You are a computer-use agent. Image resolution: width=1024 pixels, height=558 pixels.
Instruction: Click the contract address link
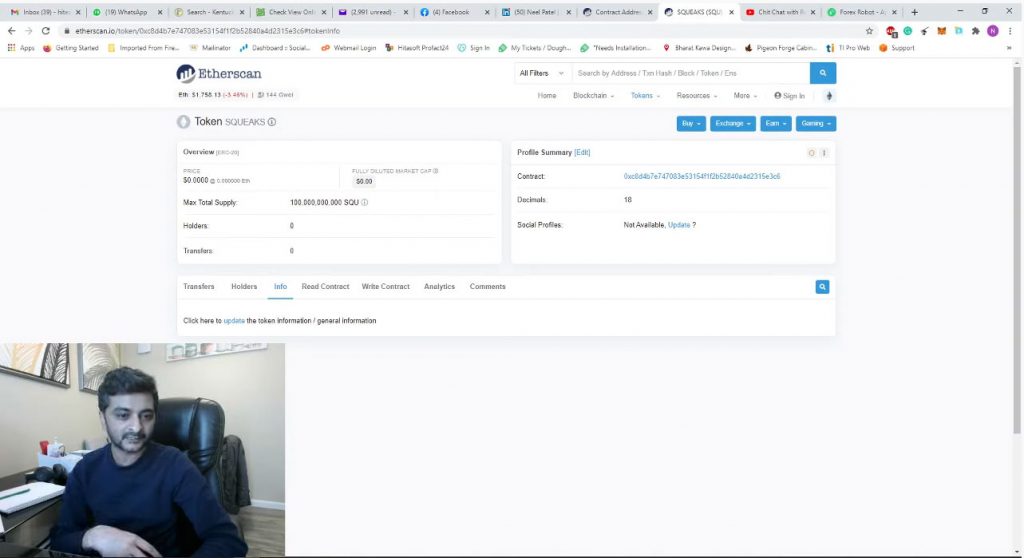[701, 177]
